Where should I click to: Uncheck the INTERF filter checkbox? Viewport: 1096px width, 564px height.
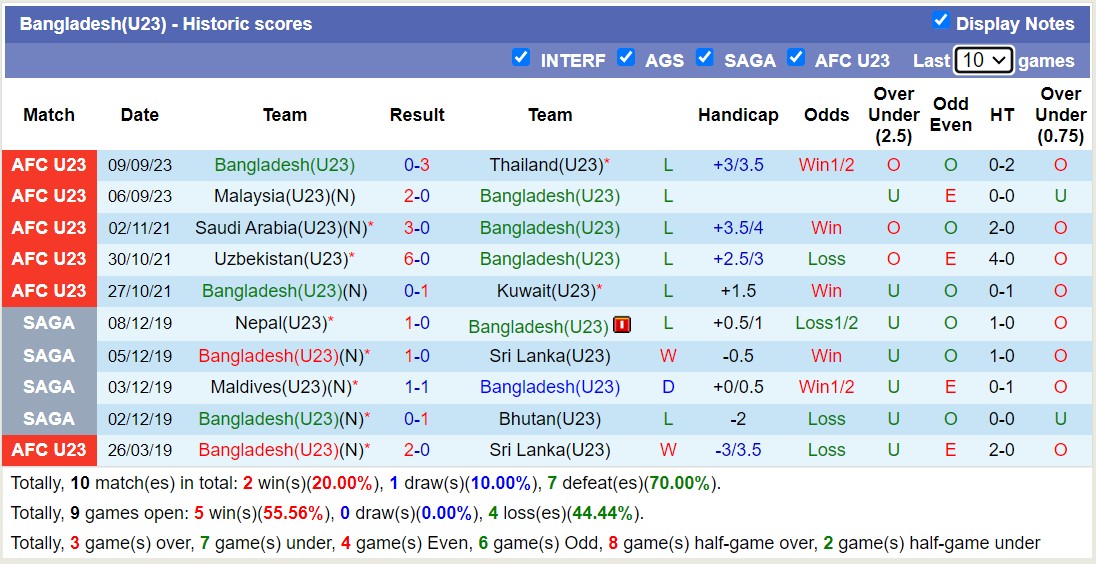click(521, 58)
